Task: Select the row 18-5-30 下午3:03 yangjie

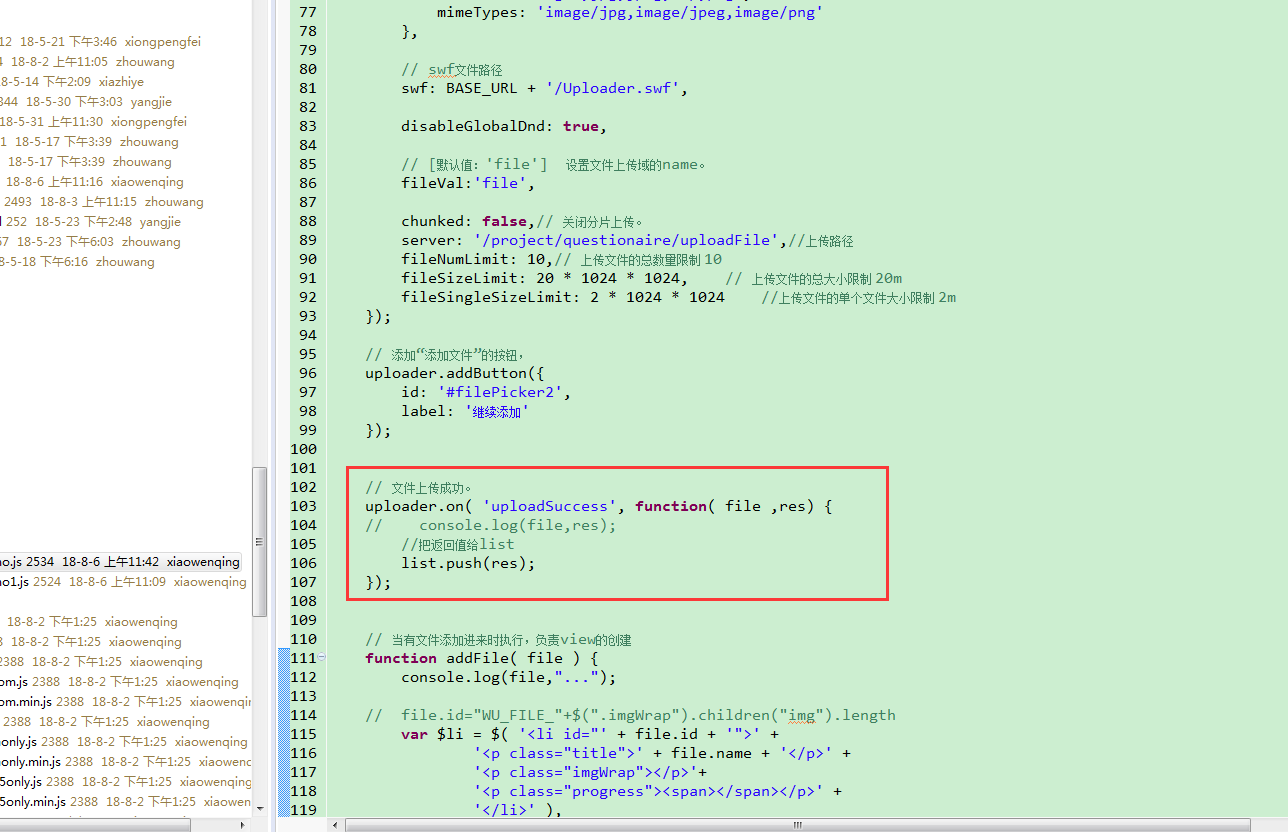Action: tap(86, 102)
